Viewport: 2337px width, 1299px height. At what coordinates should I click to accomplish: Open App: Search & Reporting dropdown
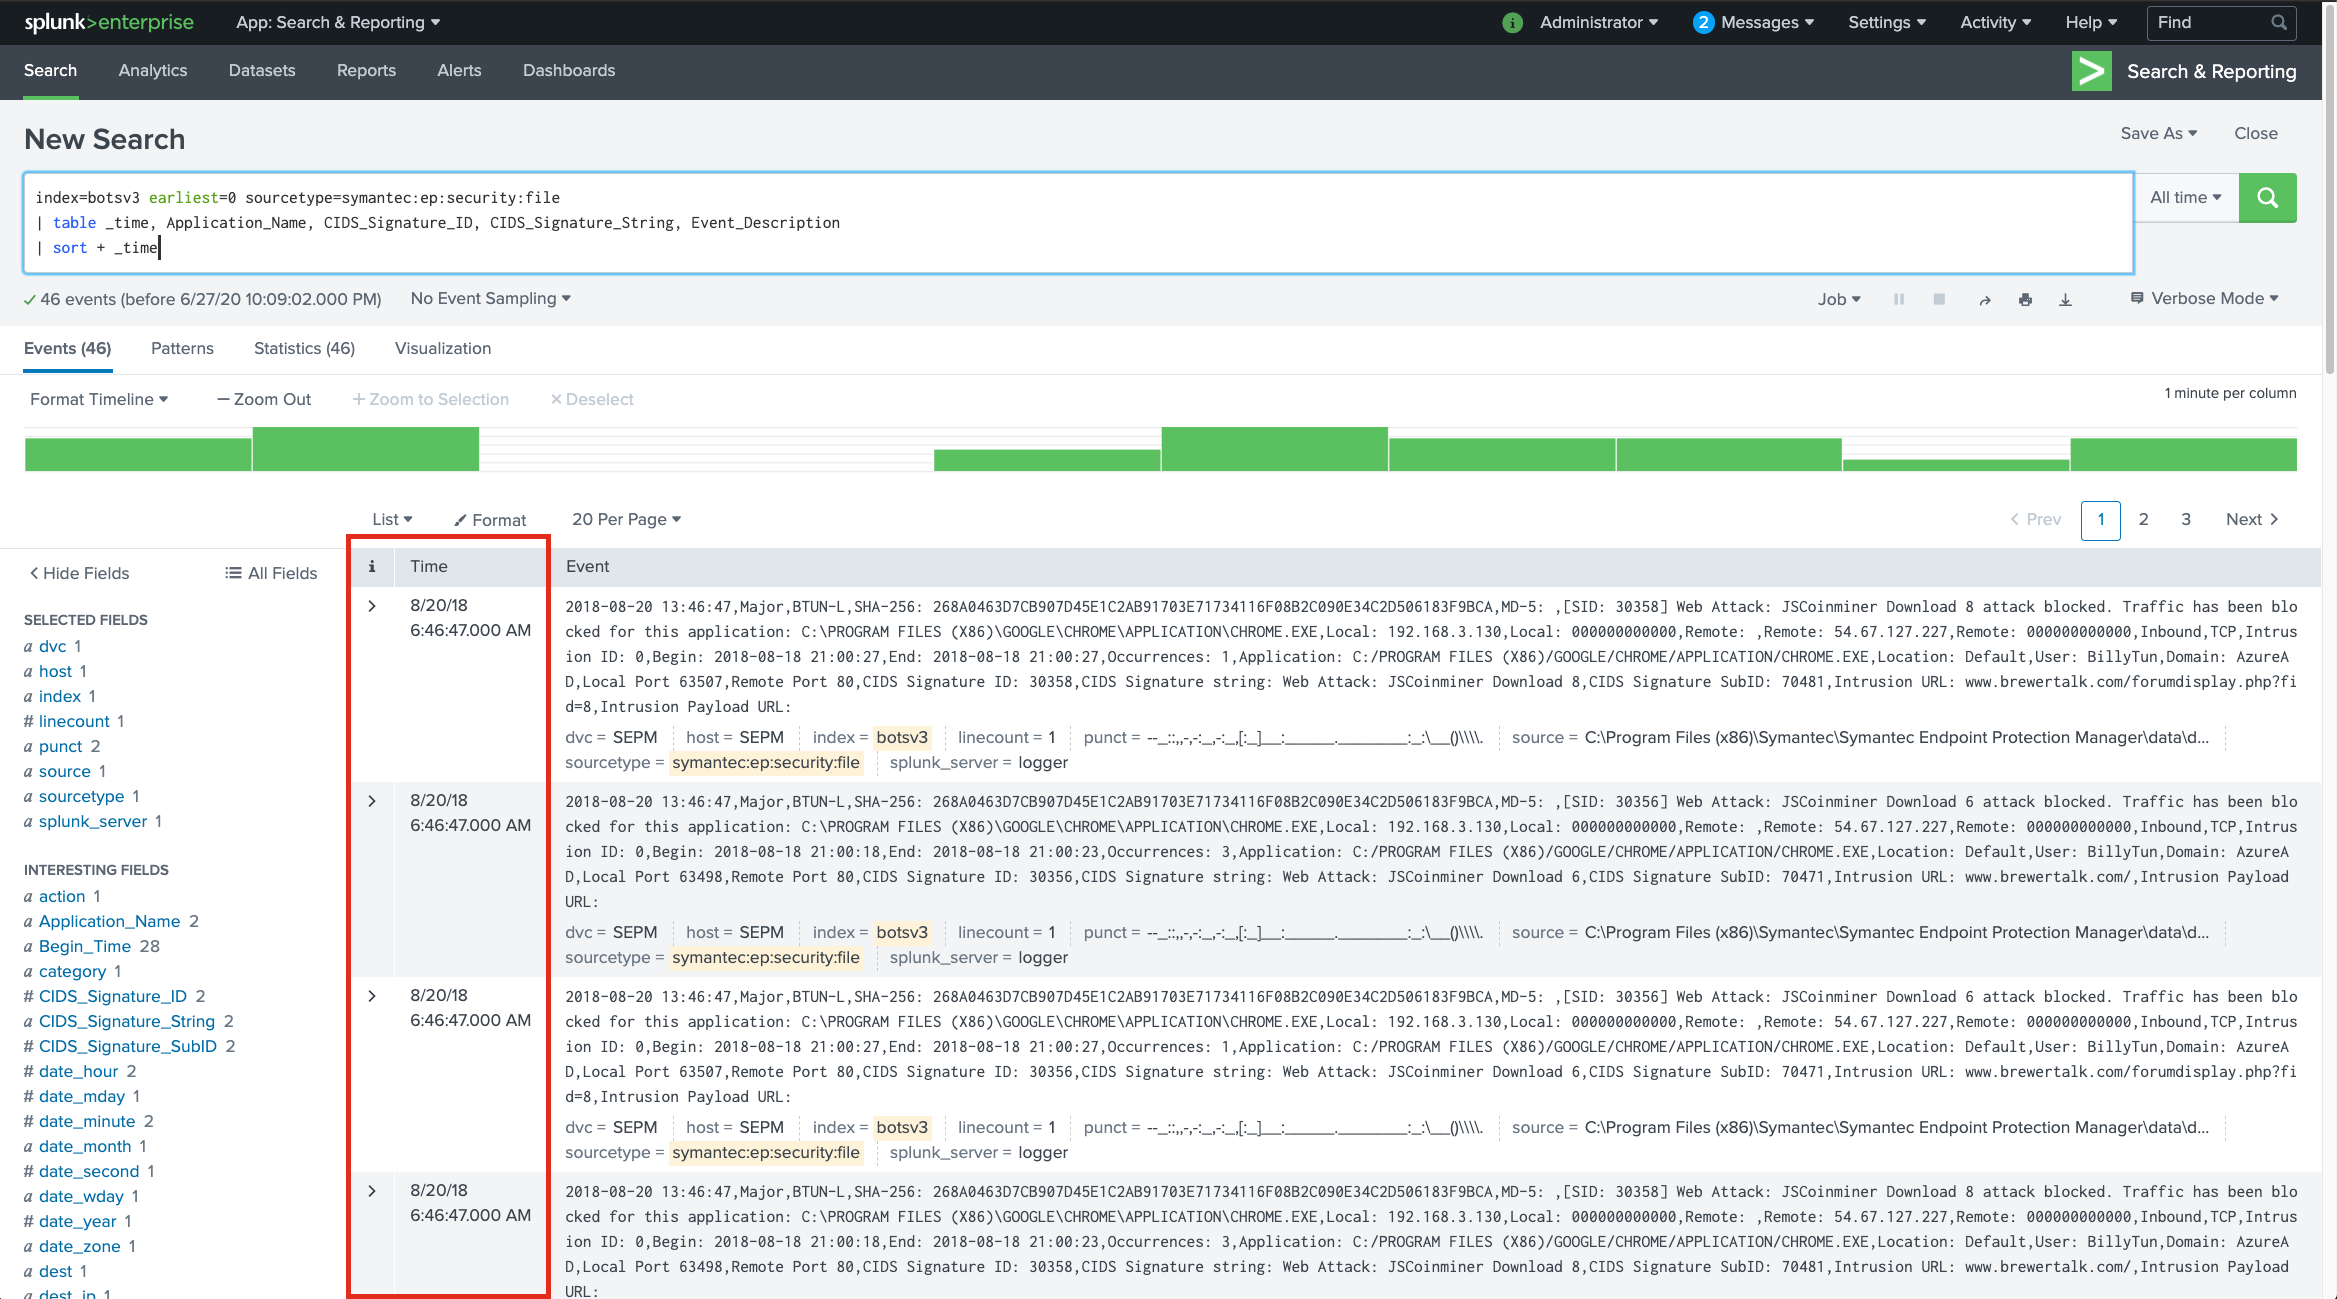click(338, 22)
